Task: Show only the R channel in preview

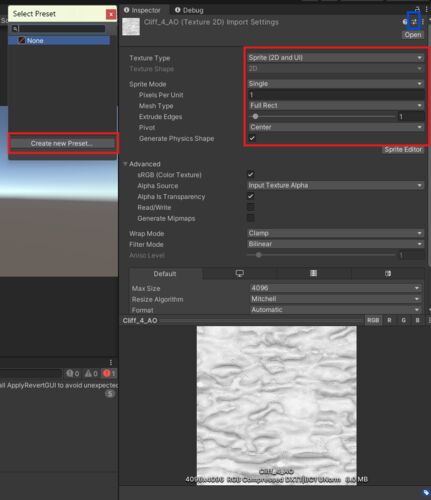Action: (389, 320)
